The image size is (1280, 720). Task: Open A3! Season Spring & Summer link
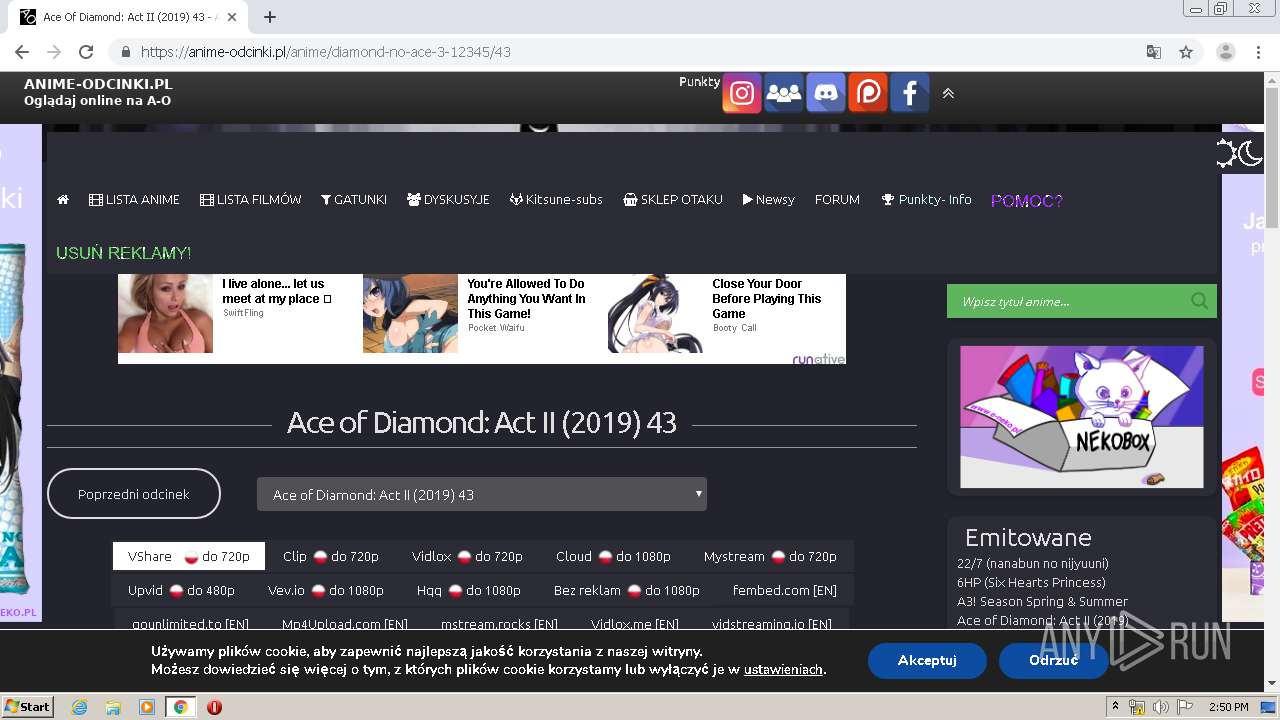coord(1042,601)
